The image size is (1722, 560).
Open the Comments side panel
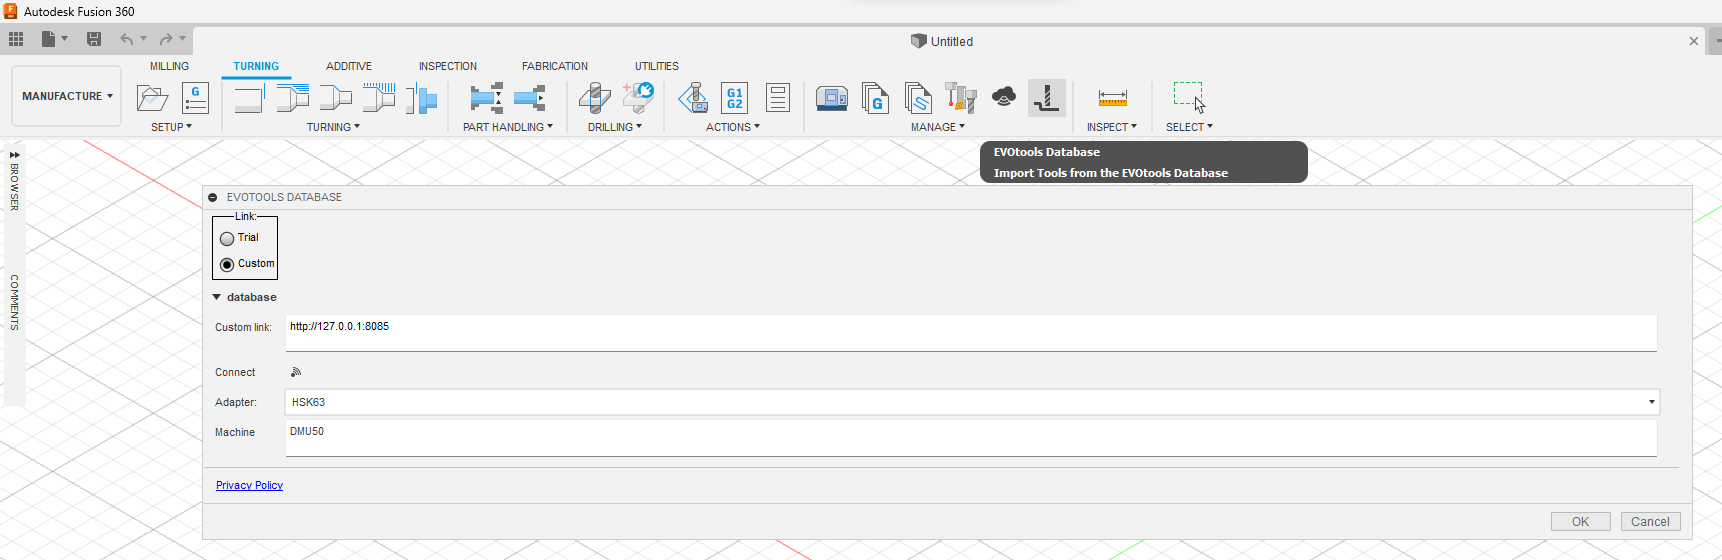point(14,302)
